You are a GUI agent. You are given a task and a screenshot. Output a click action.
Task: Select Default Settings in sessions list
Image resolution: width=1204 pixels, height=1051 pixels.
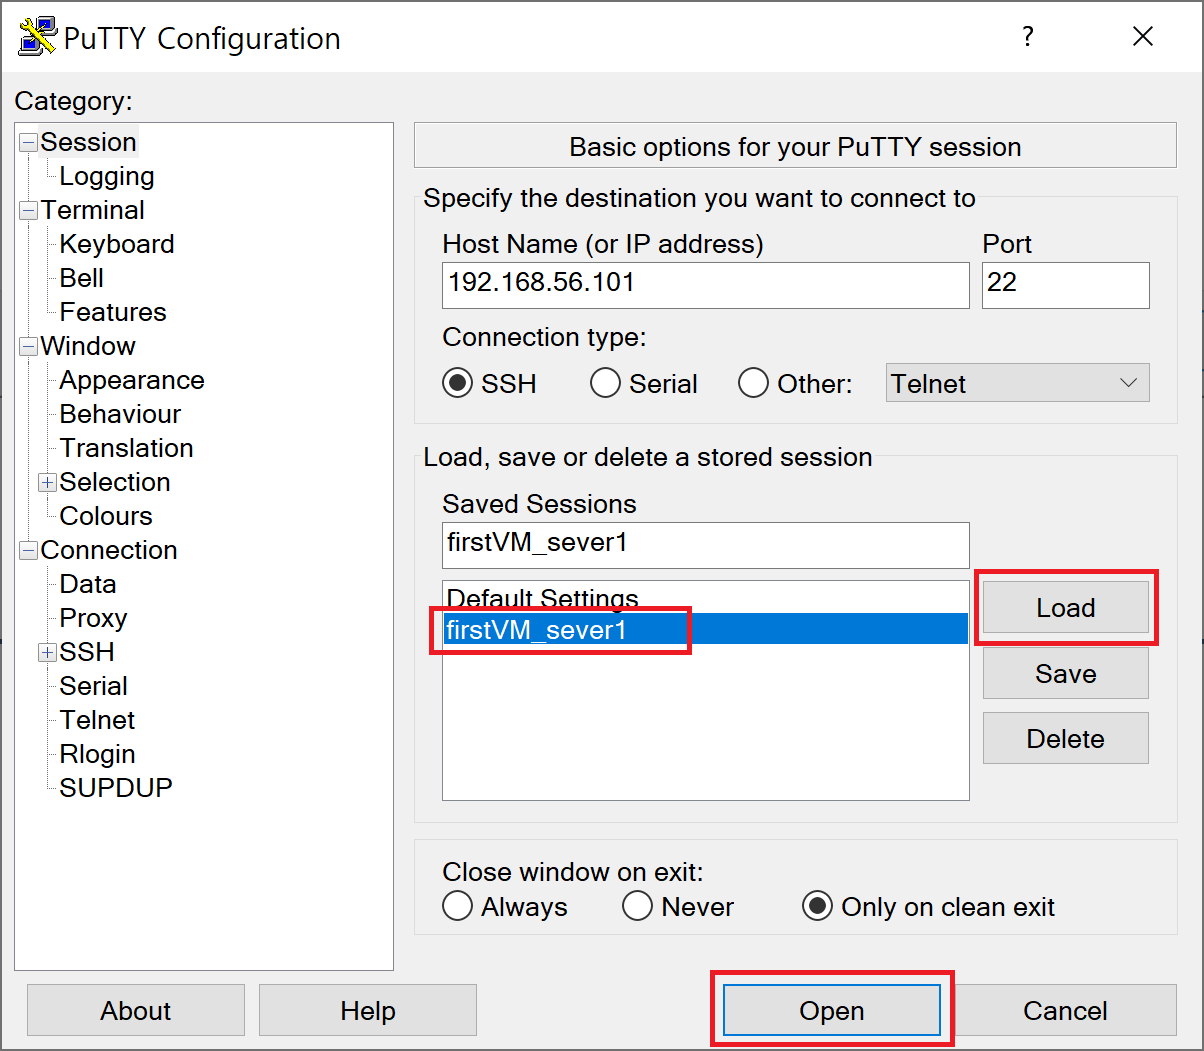705,598
